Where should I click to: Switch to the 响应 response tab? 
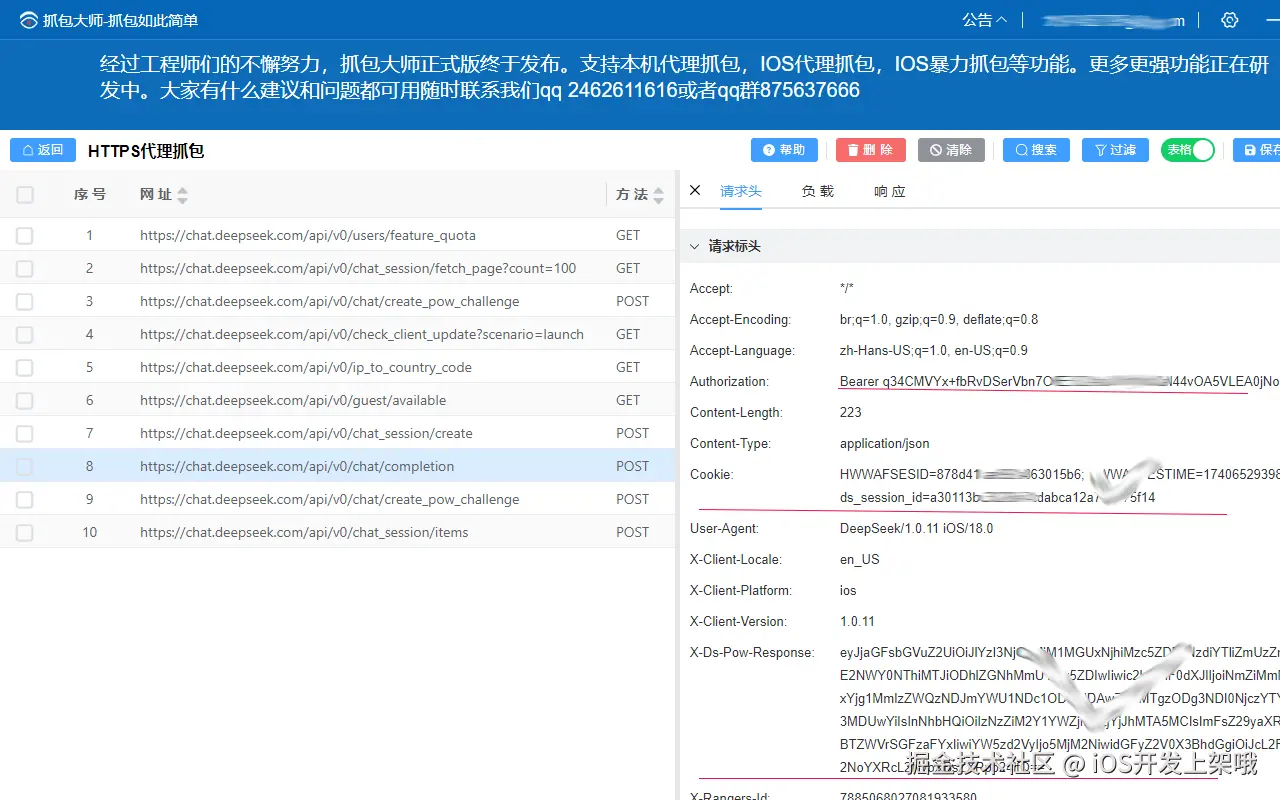pyautogui.click(x=890, y=191)
